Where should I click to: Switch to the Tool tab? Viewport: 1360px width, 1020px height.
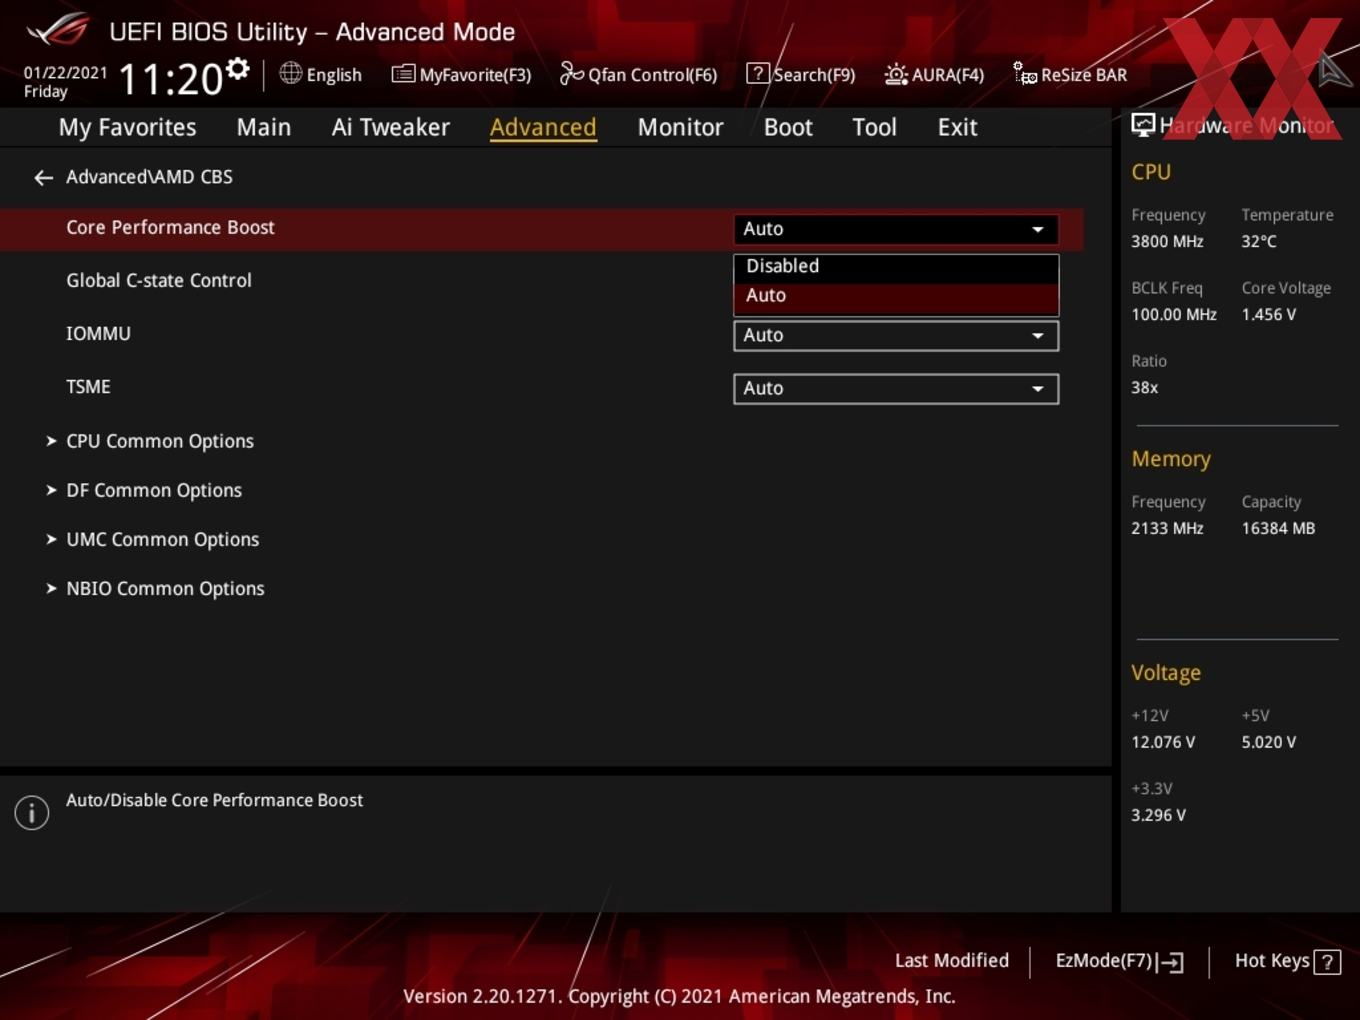pos(874,127)
